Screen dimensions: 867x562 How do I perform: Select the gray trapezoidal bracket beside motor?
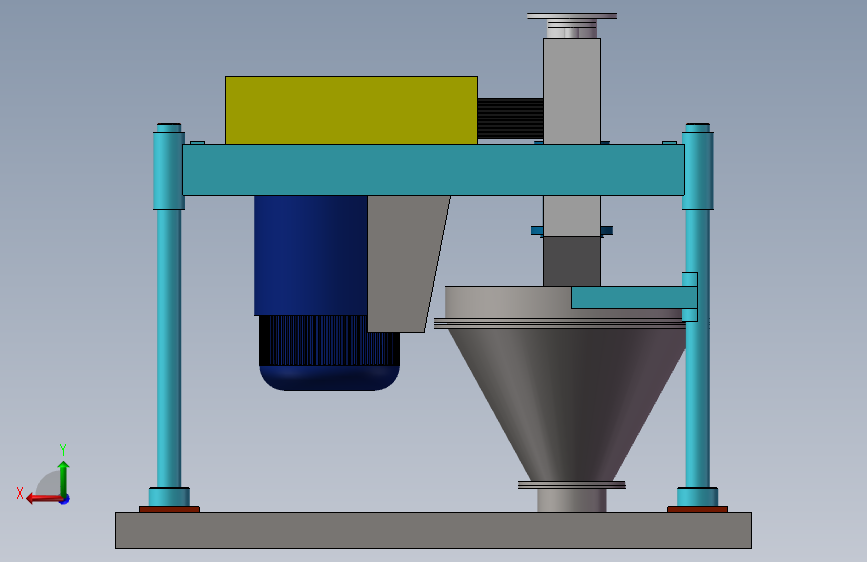pyautogui.click(x=406, y=263)
